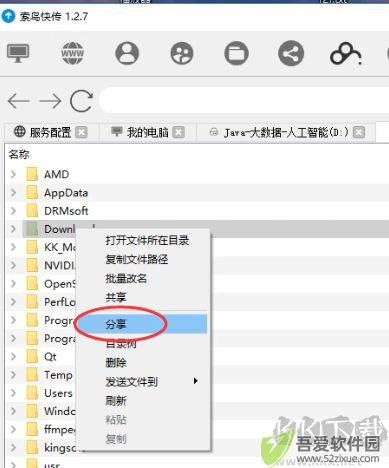Expand the Temp folder
Image resolution: width=389 pixels, height=468 pixels.
tap(13, 375)
